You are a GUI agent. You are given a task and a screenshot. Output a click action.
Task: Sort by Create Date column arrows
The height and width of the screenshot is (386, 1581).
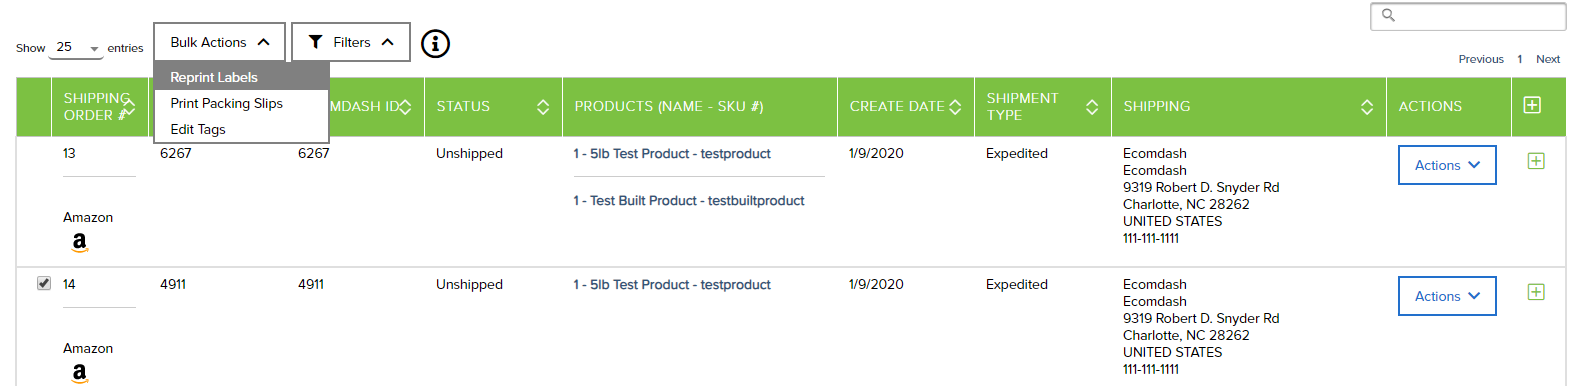pyautogui.click(x=955, y=107)
